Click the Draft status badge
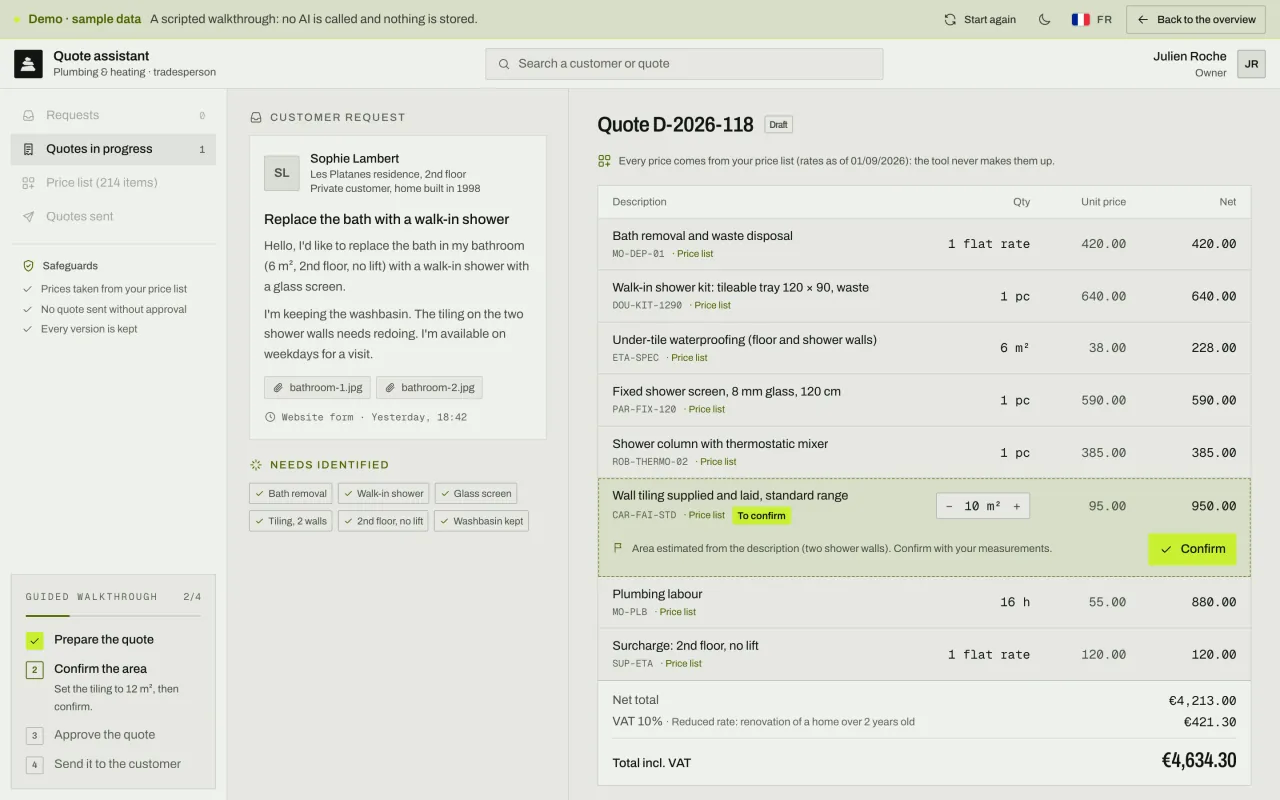Viewport: 1280px width, 800px height. coord(779,125)
